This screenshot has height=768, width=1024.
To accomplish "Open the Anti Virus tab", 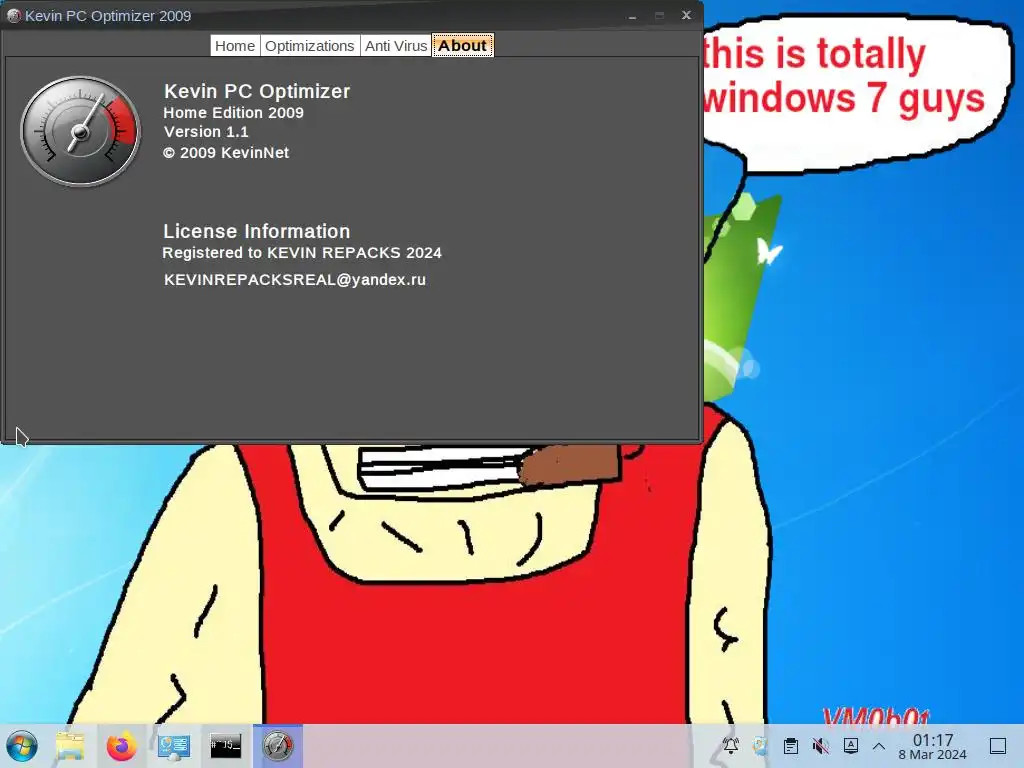I will (396, 46).
